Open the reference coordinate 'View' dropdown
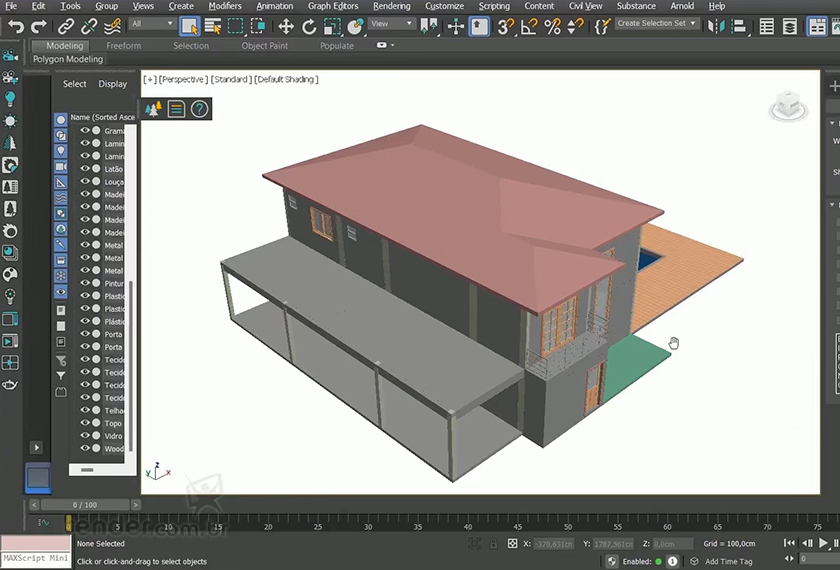Screen dimensions: 840x570 (392, 24)
